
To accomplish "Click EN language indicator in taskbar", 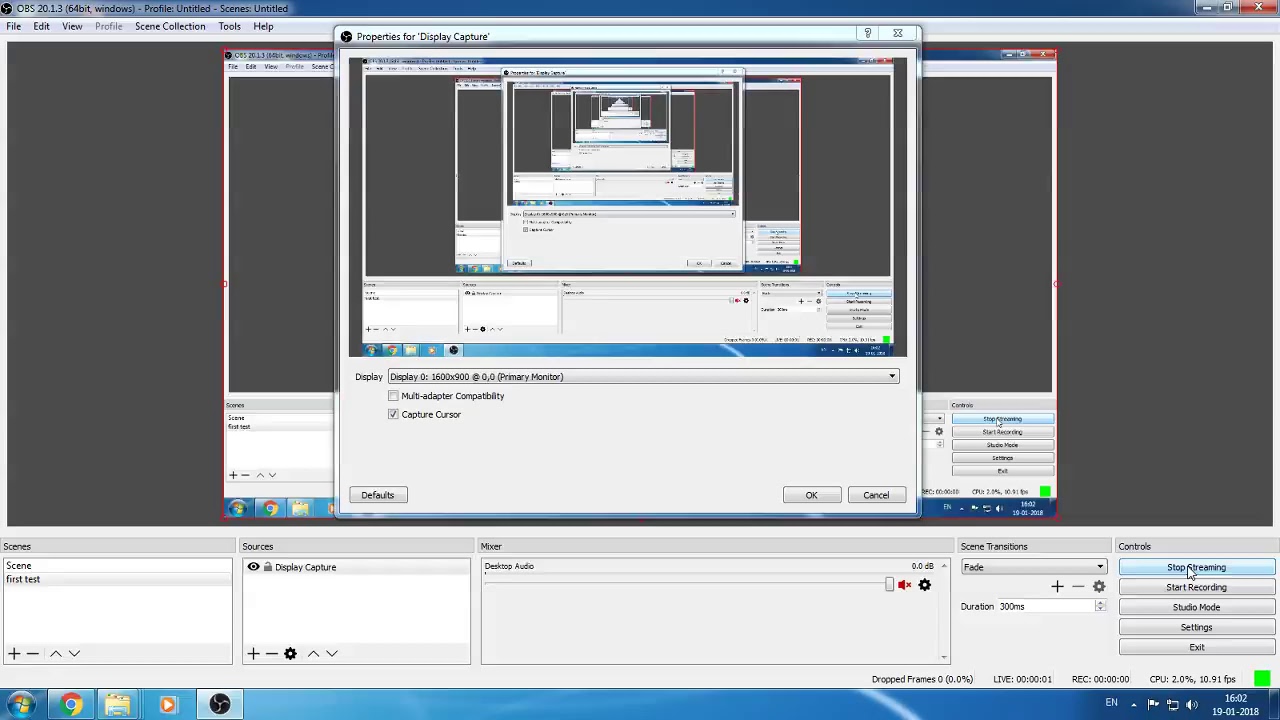I will click(x=1111, y=702).
